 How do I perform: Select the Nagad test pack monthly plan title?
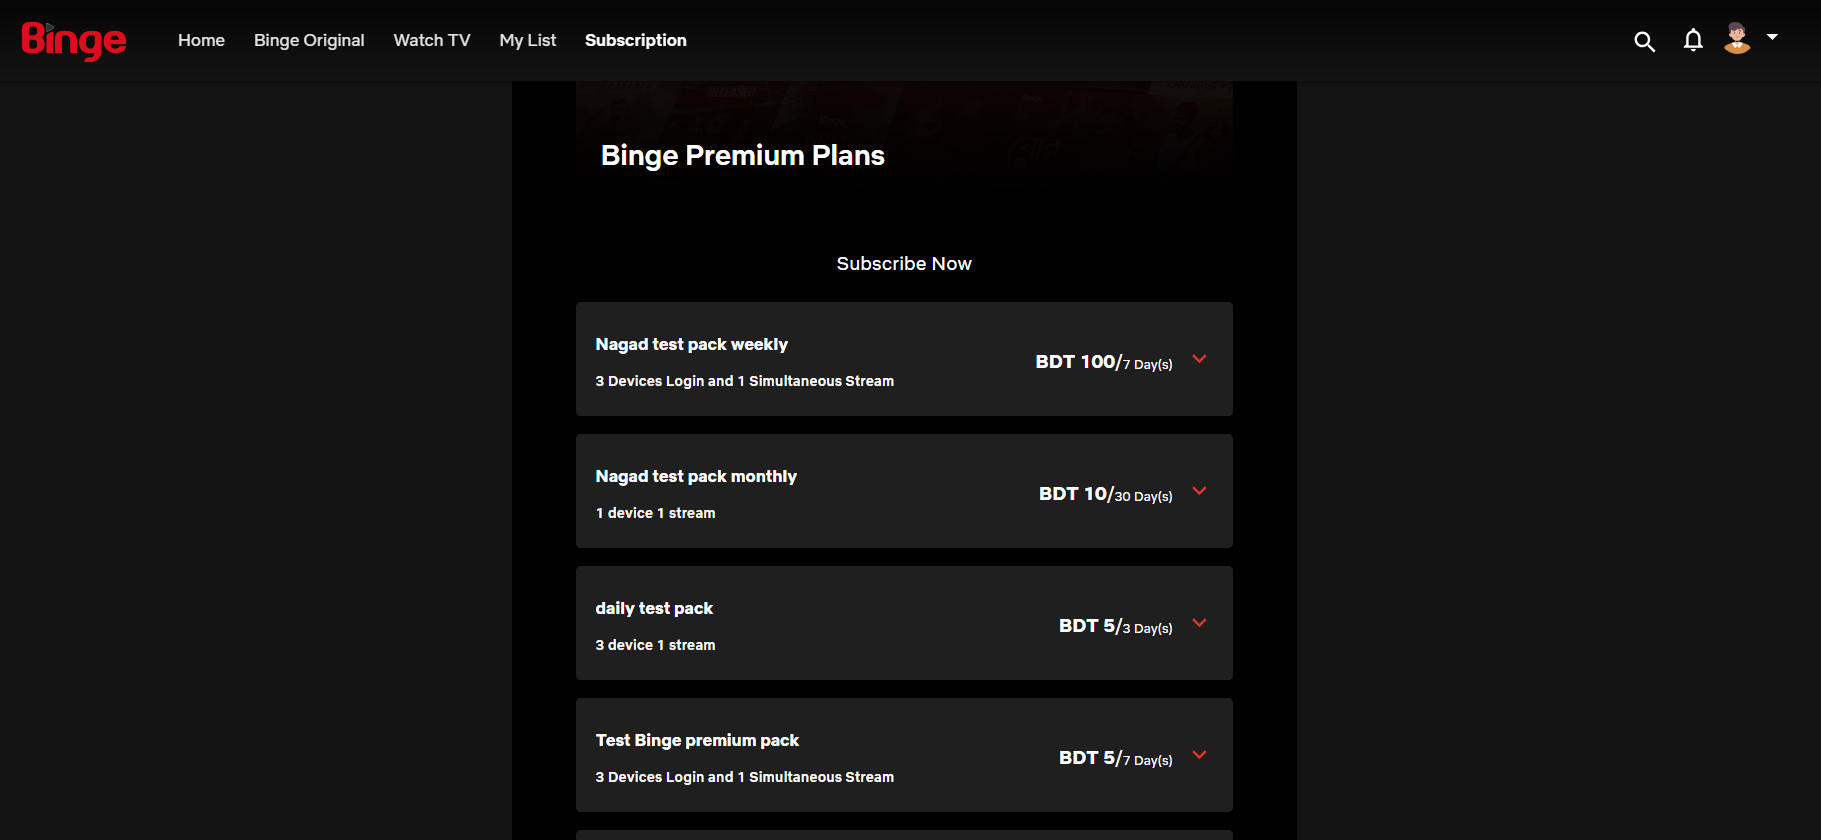coord(696,476)
